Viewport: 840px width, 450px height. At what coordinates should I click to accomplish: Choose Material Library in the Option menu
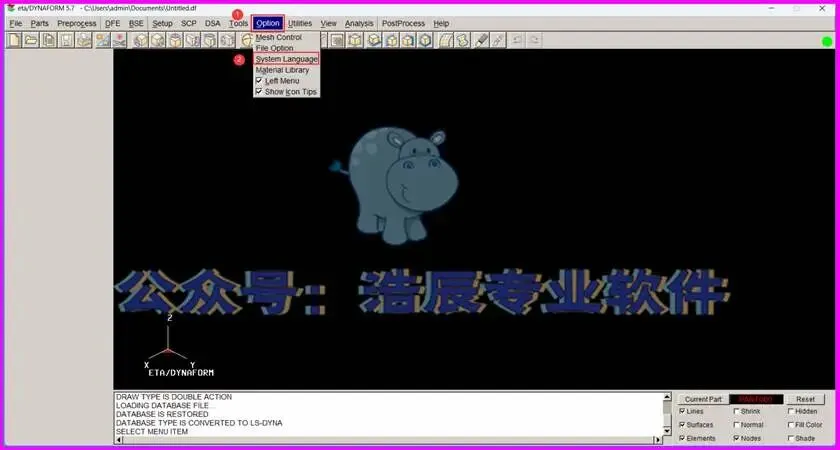282,70
